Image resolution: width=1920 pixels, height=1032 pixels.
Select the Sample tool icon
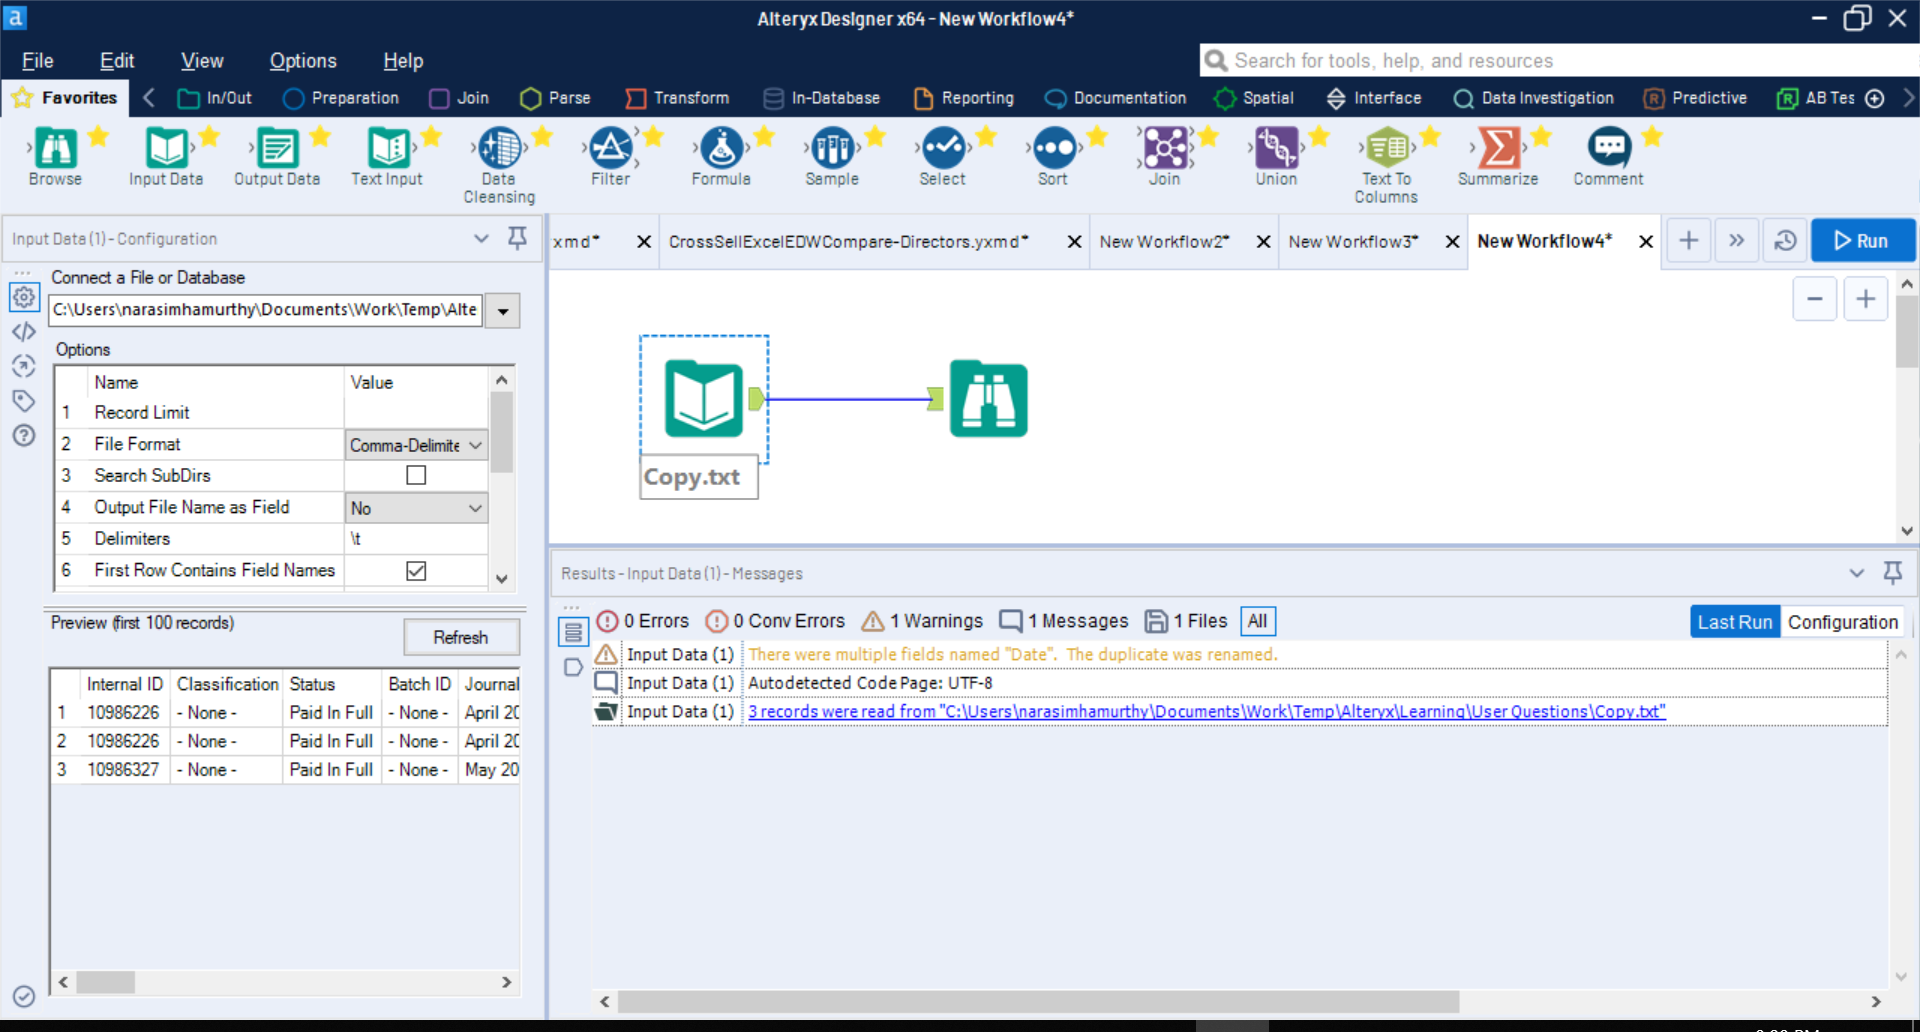pos(832,148)
